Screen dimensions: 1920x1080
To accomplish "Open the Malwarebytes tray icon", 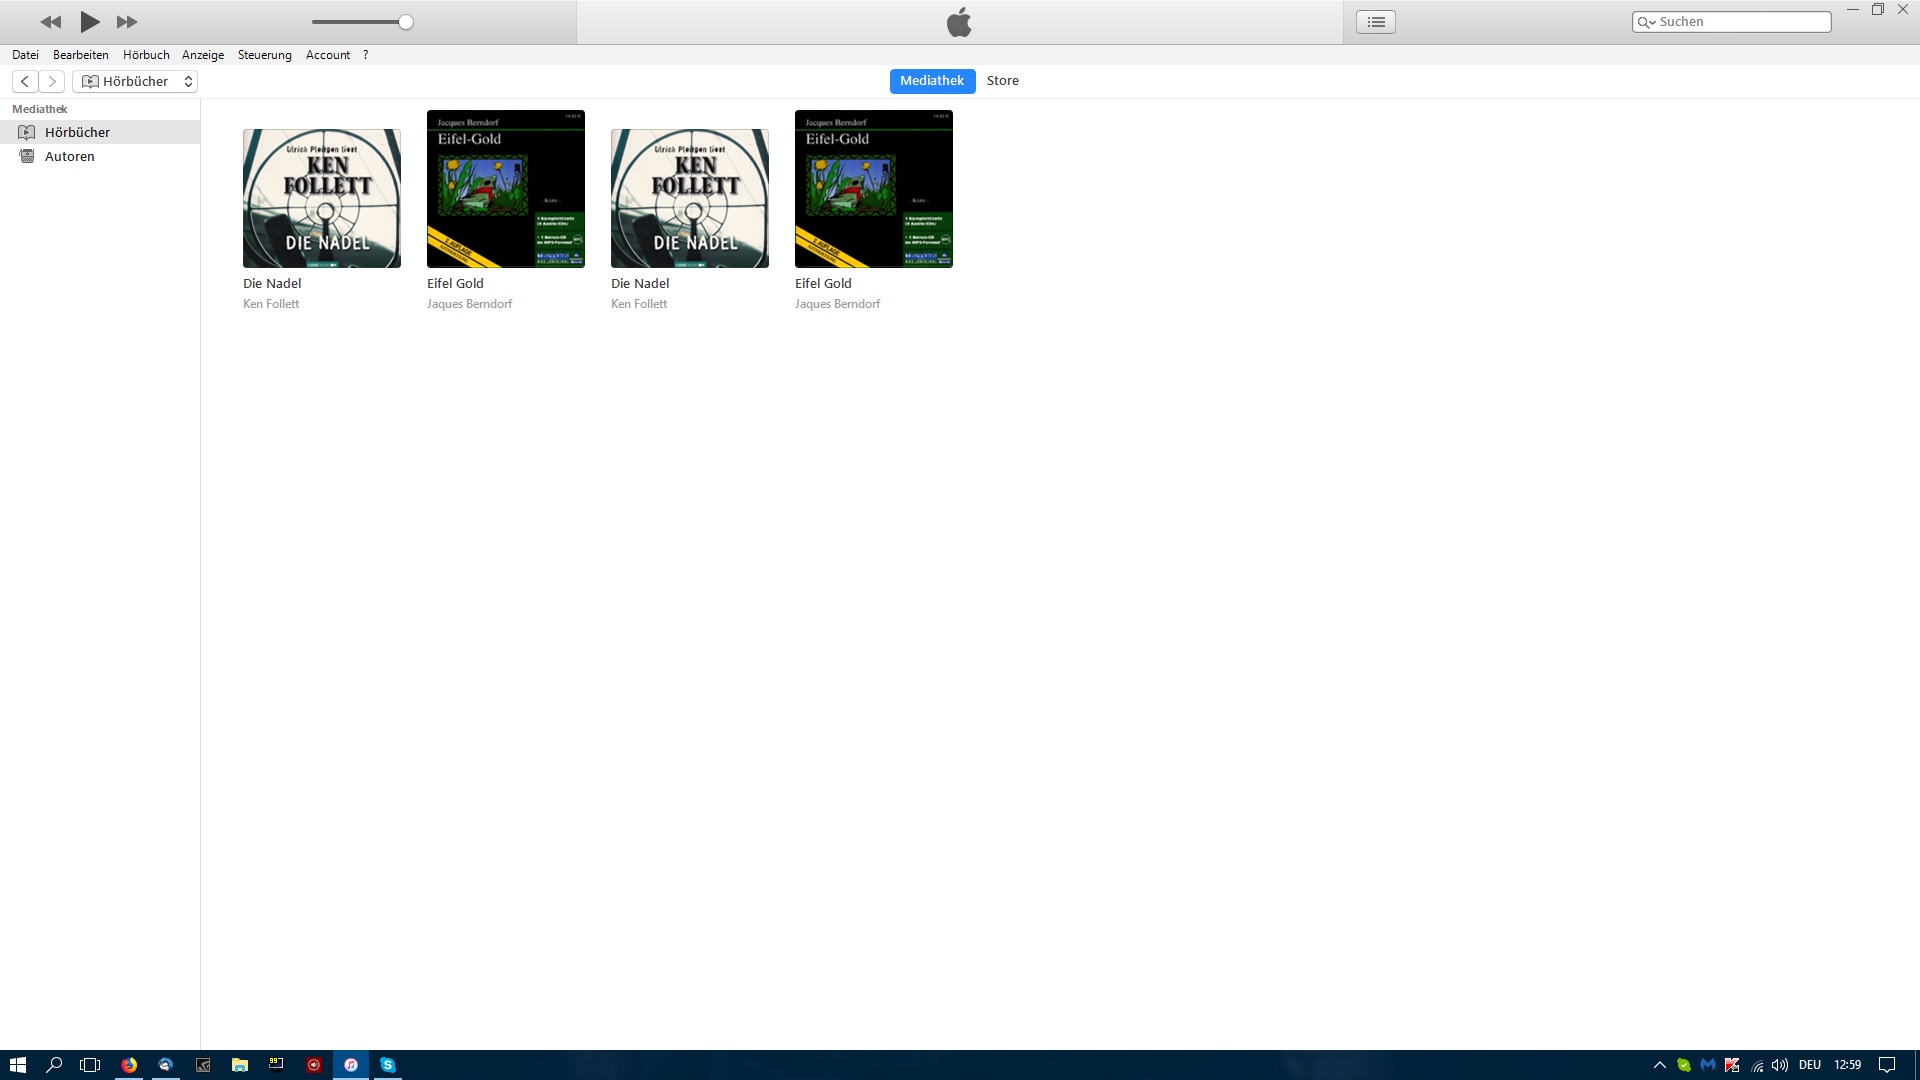I will click(1708, 1065).
